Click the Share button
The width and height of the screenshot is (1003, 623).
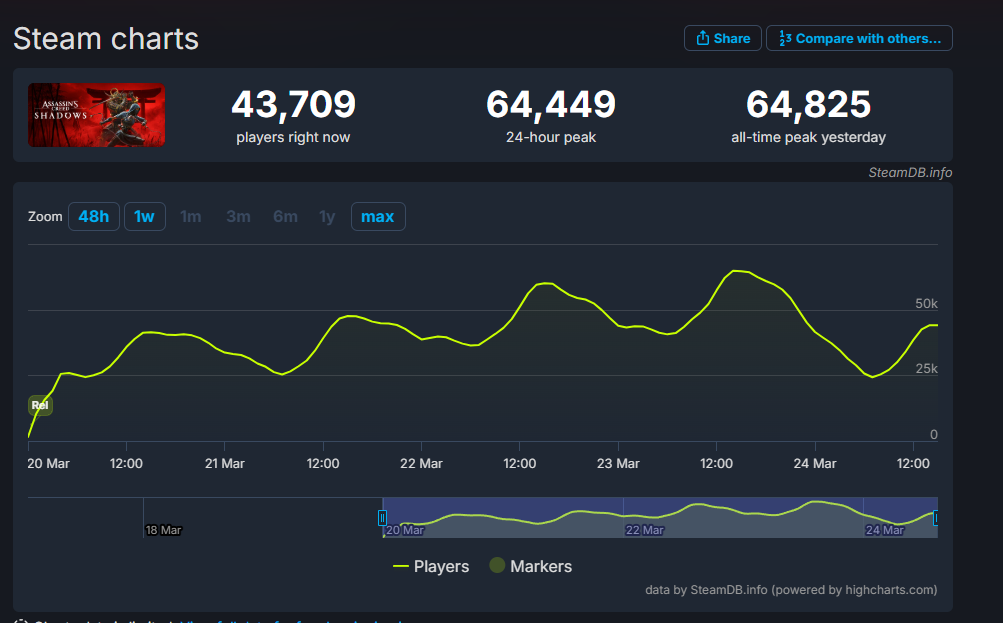(723, 38)
